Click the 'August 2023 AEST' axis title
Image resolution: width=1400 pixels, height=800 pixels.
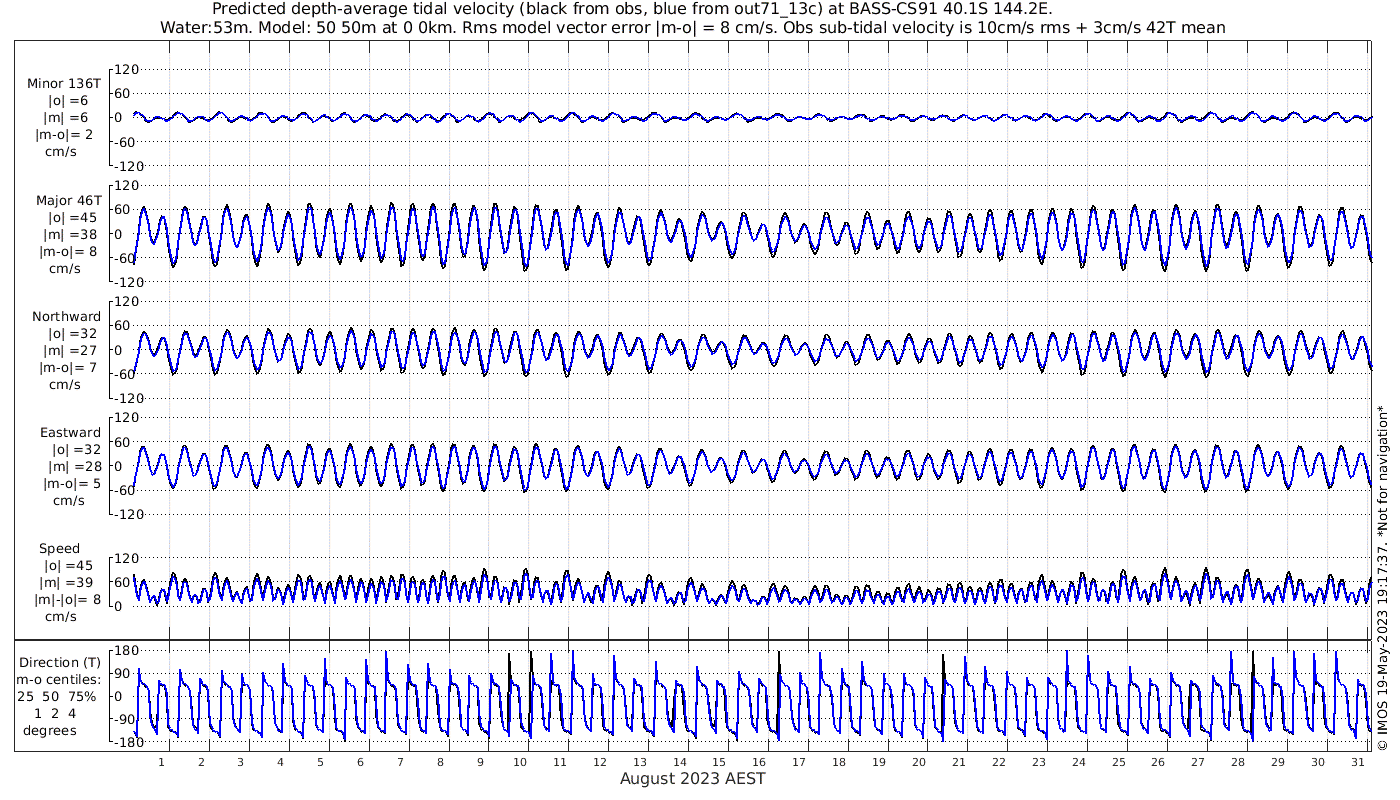pyautogui.click(x=693, y=779)
